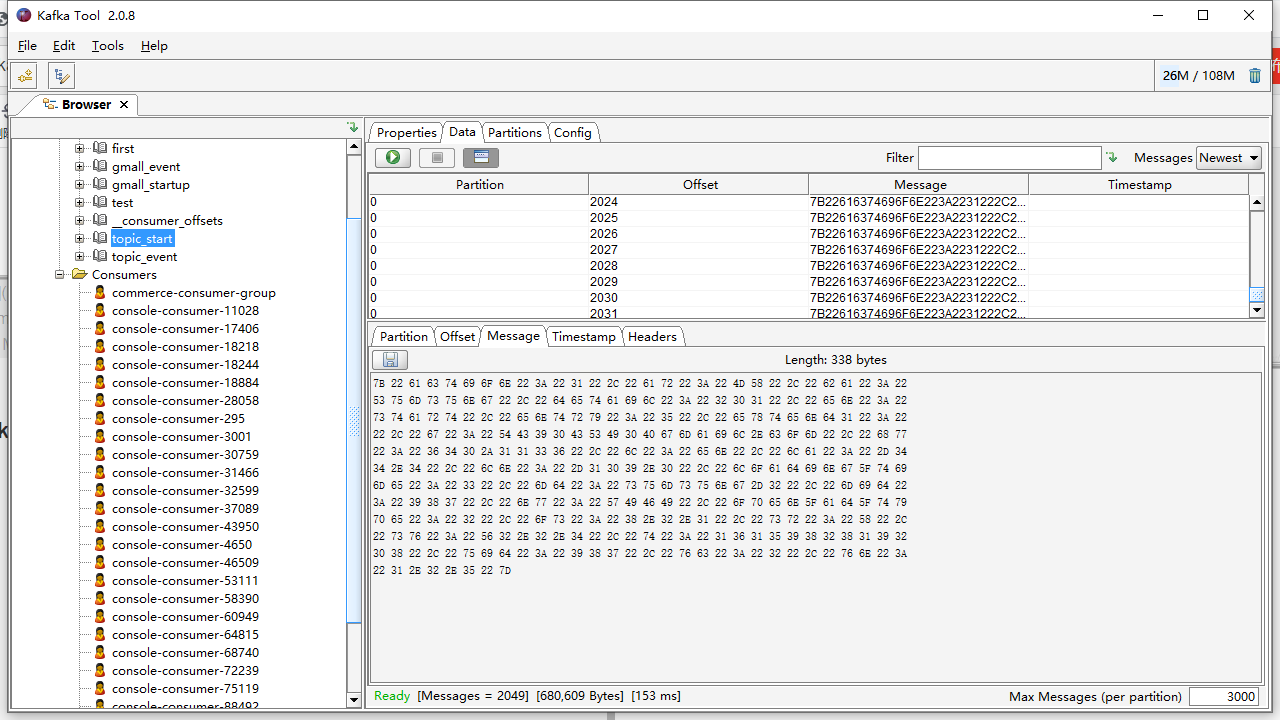The image size is (1280, 720).
Task: Click the browser tree scroll down arrow
Action: (354, 700)
